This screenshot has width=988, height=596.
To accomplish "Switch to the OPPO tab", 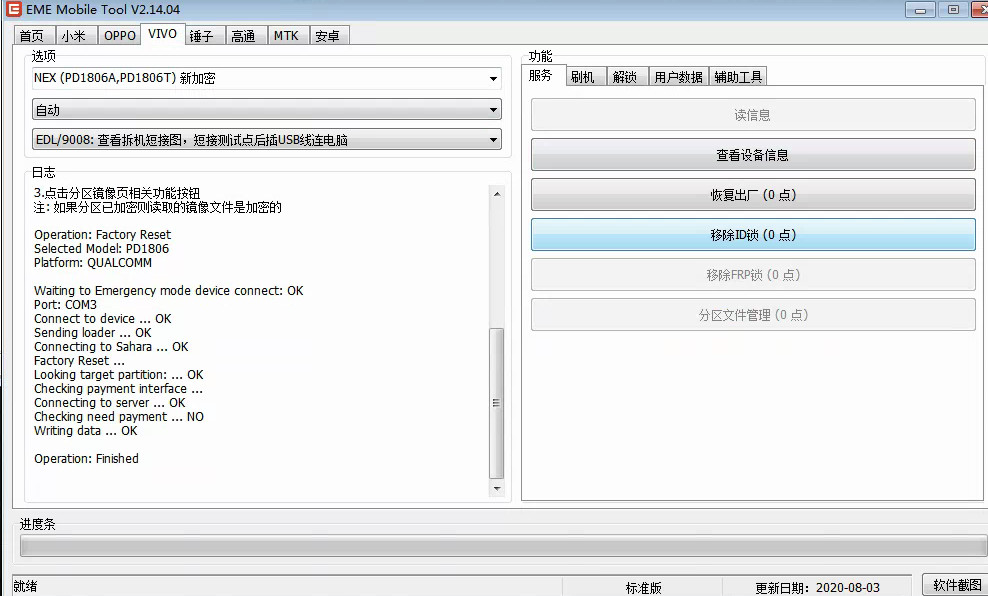I will click(120, 36).
